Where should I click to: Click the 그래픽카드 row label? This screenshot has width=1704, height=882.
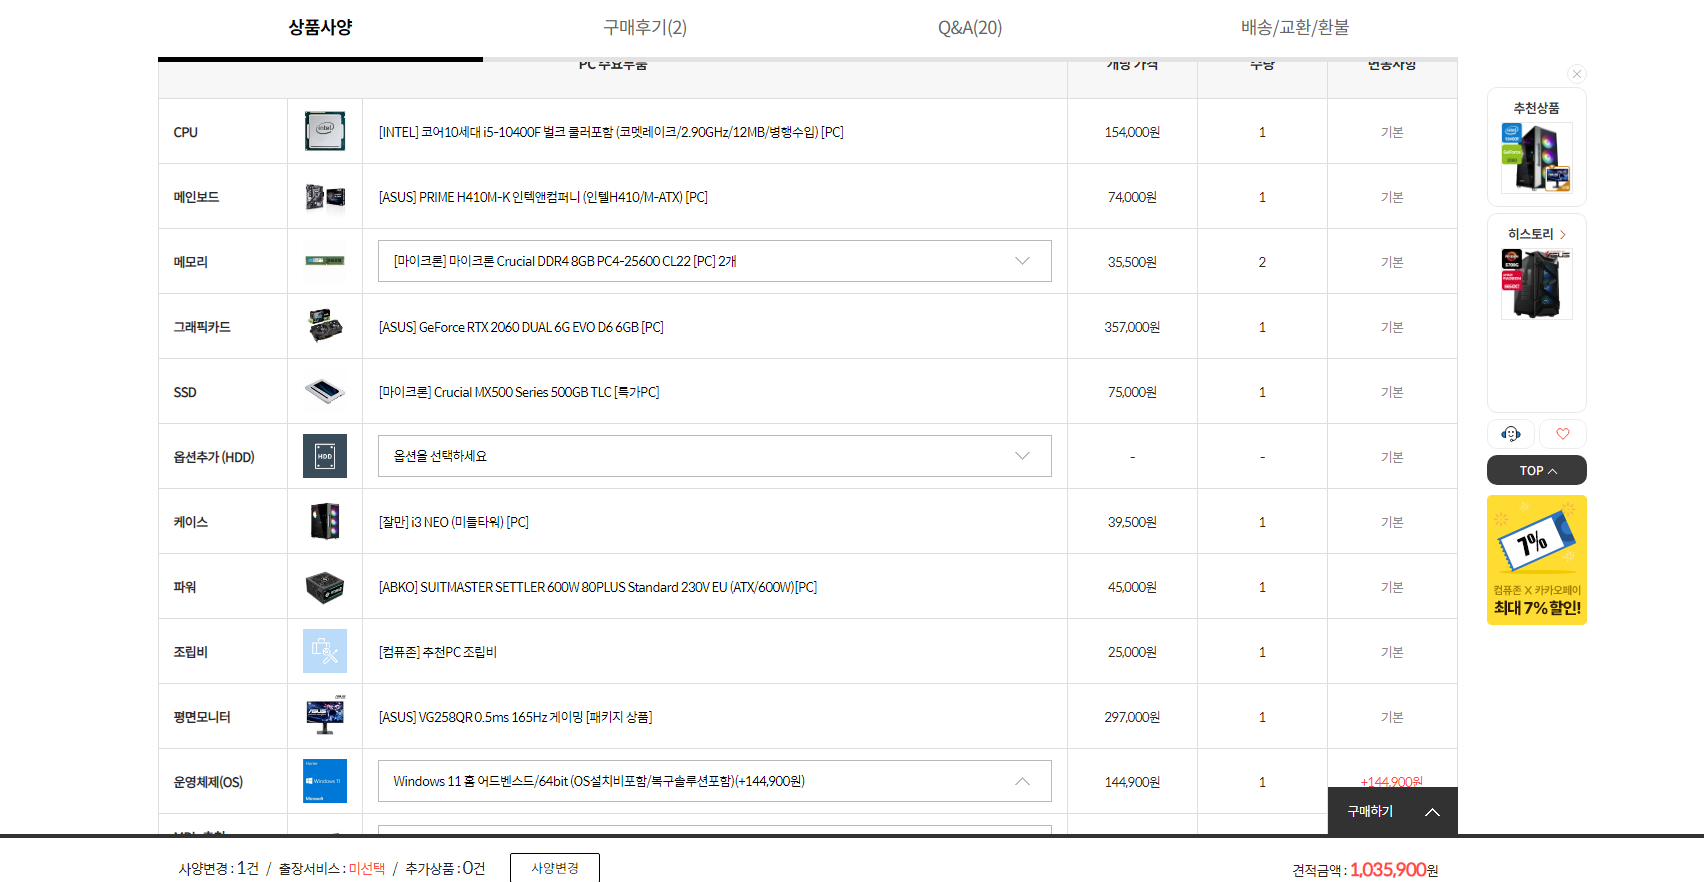click(202, 327)
